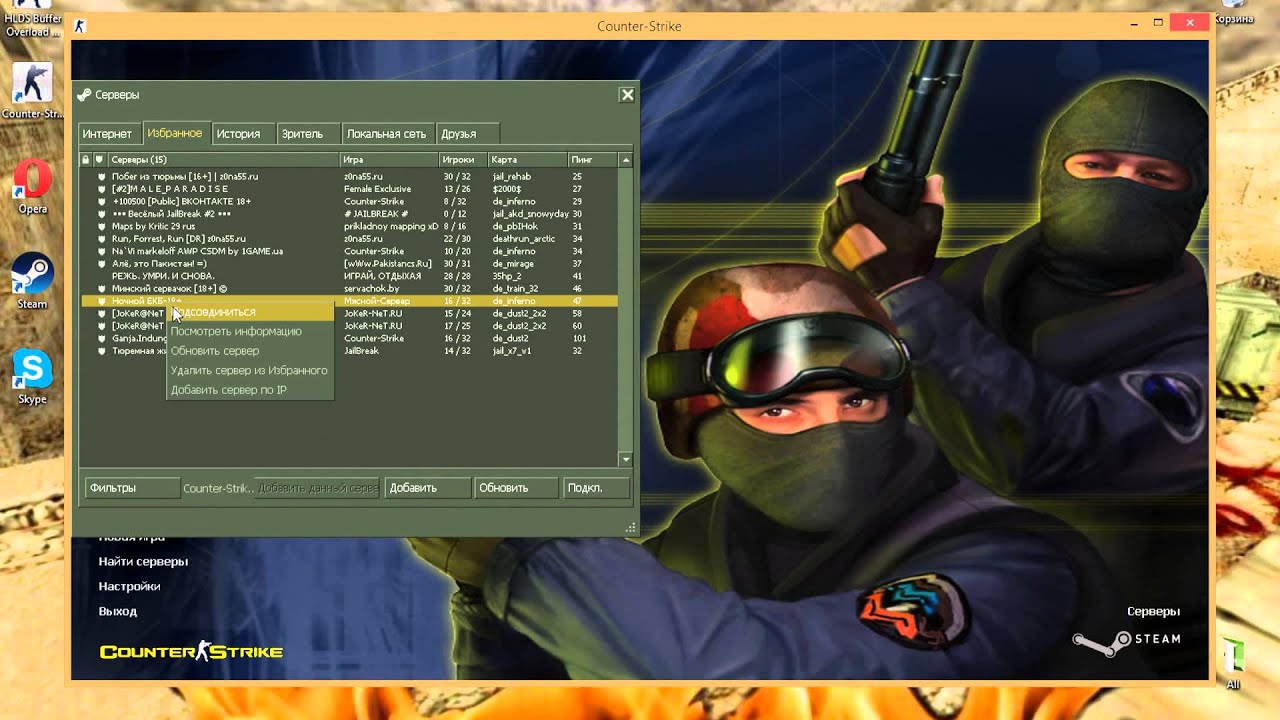Click the Добавить button
The image size is (1280, 720).
pyautogui.click(x=427, y=488)
